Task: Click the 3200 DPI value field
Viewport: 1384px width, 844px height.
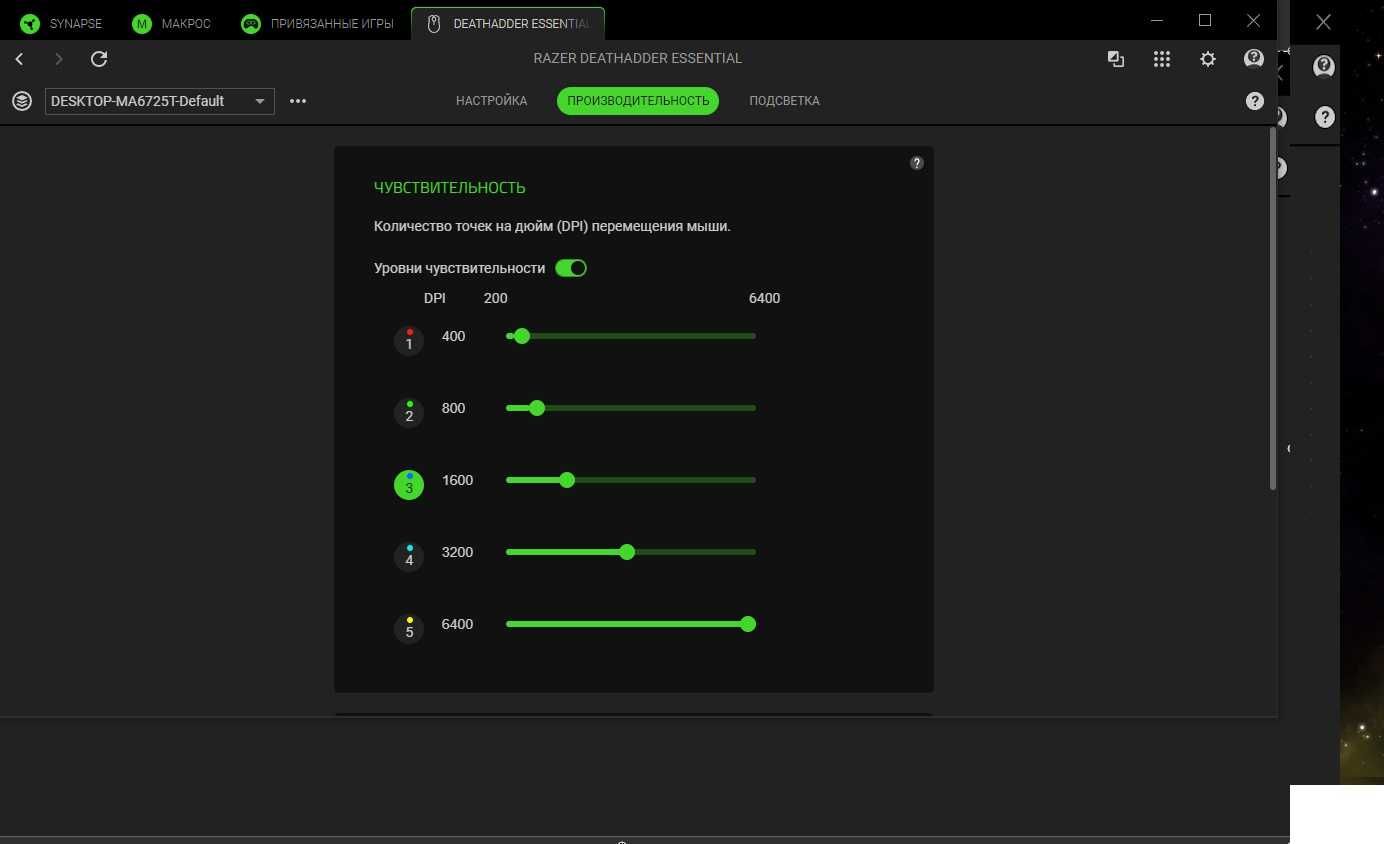Action: tap(457, 552)
